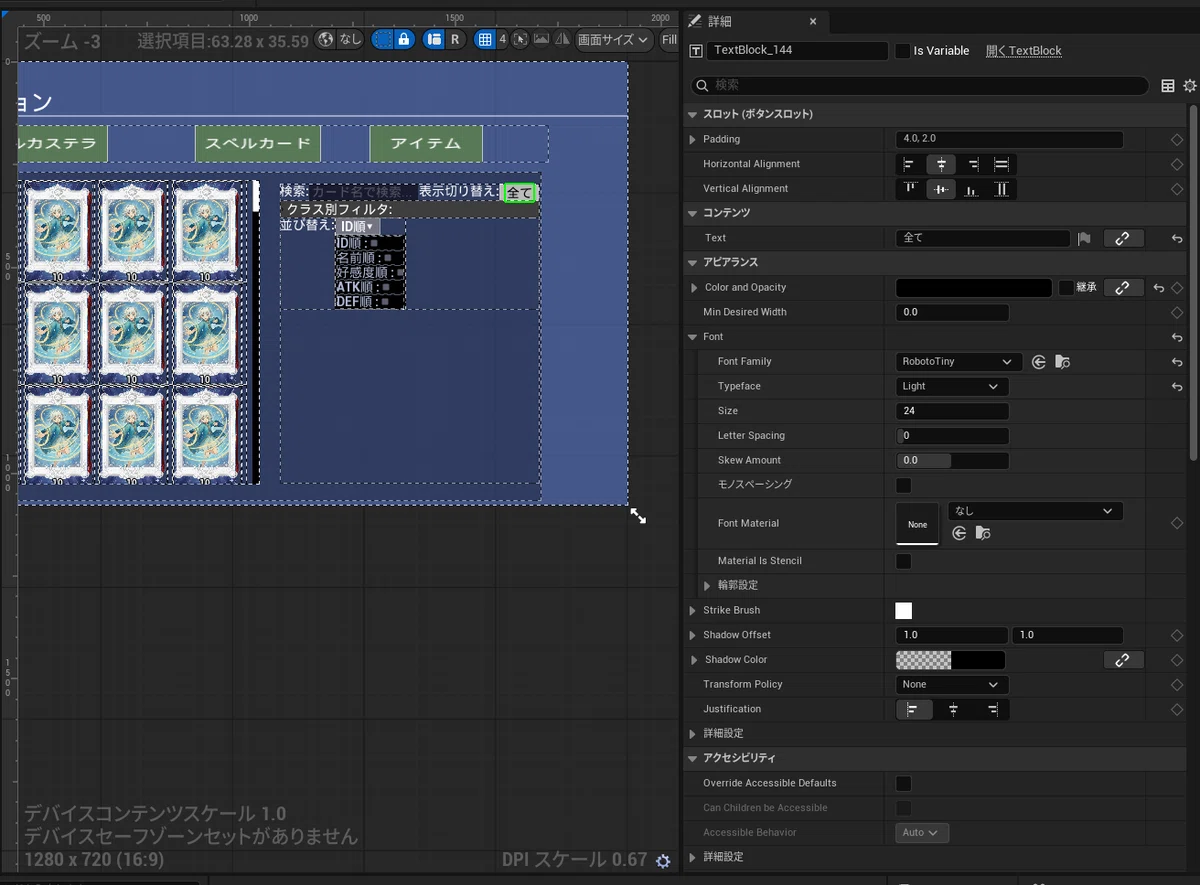Set Horizontal Alignment to fill
Viewport: 1200px width, 885px height.
(1002, 164)
